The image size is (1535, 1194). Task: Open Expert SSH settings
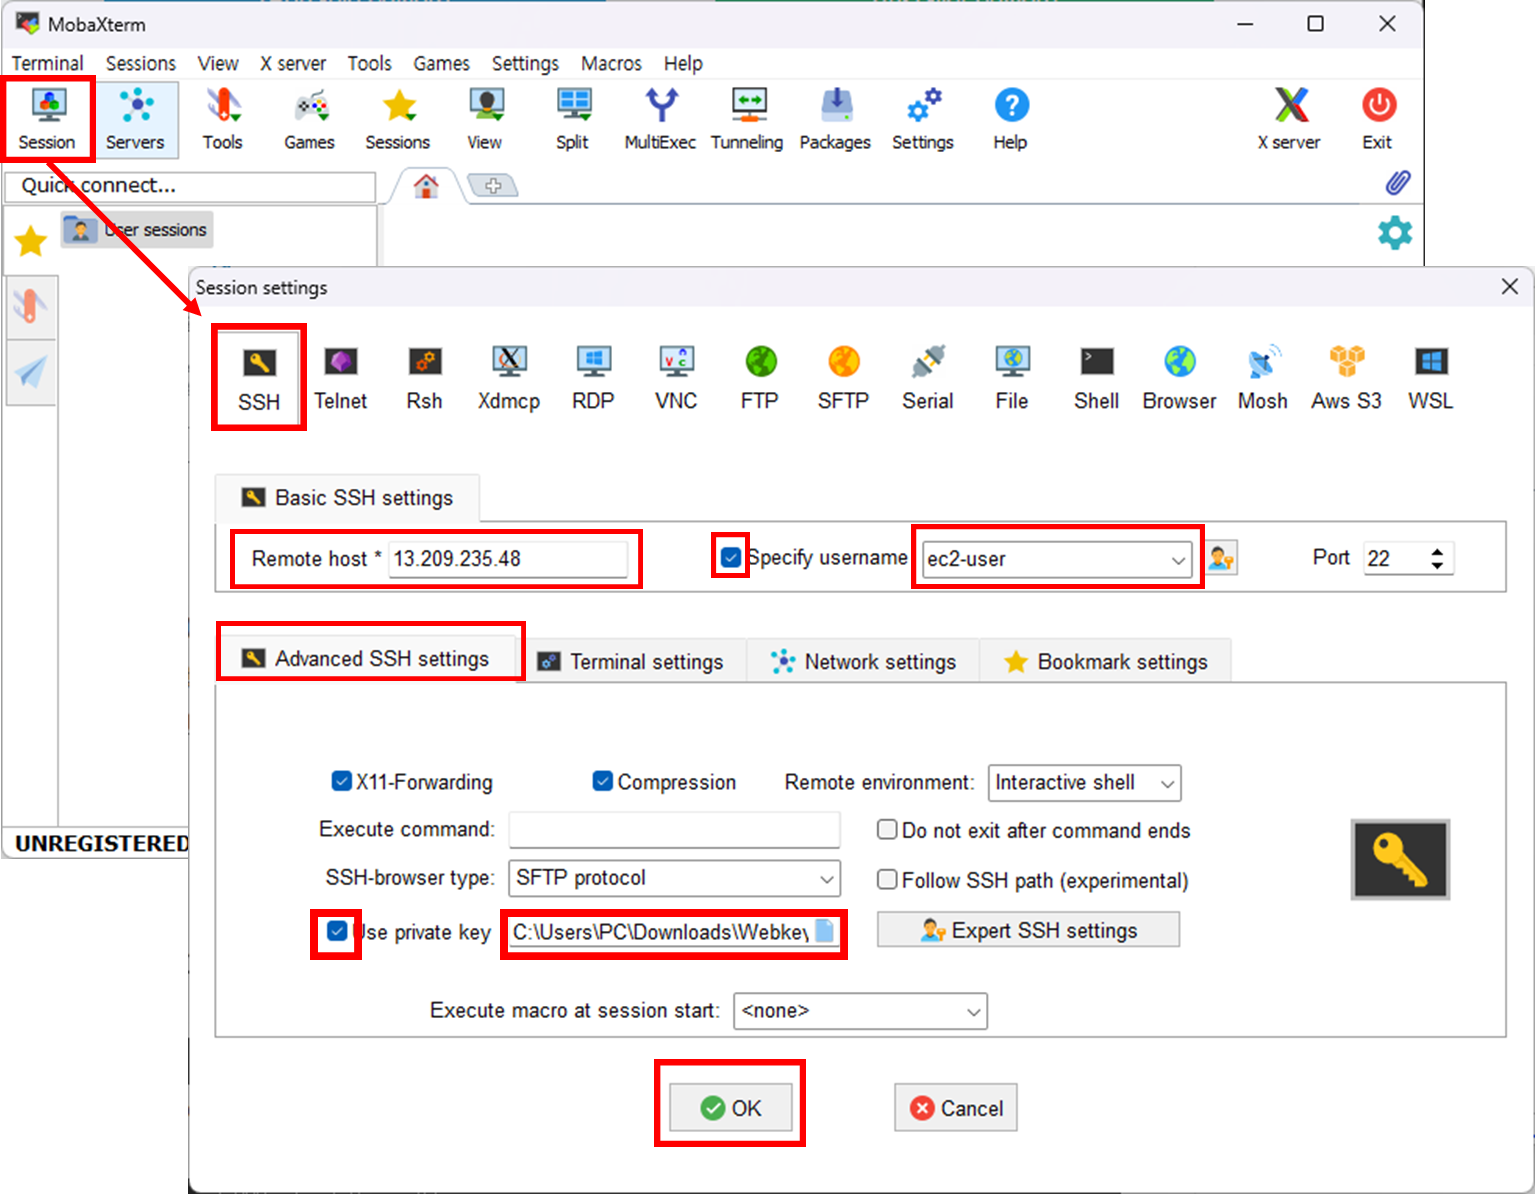point(1028,930)
